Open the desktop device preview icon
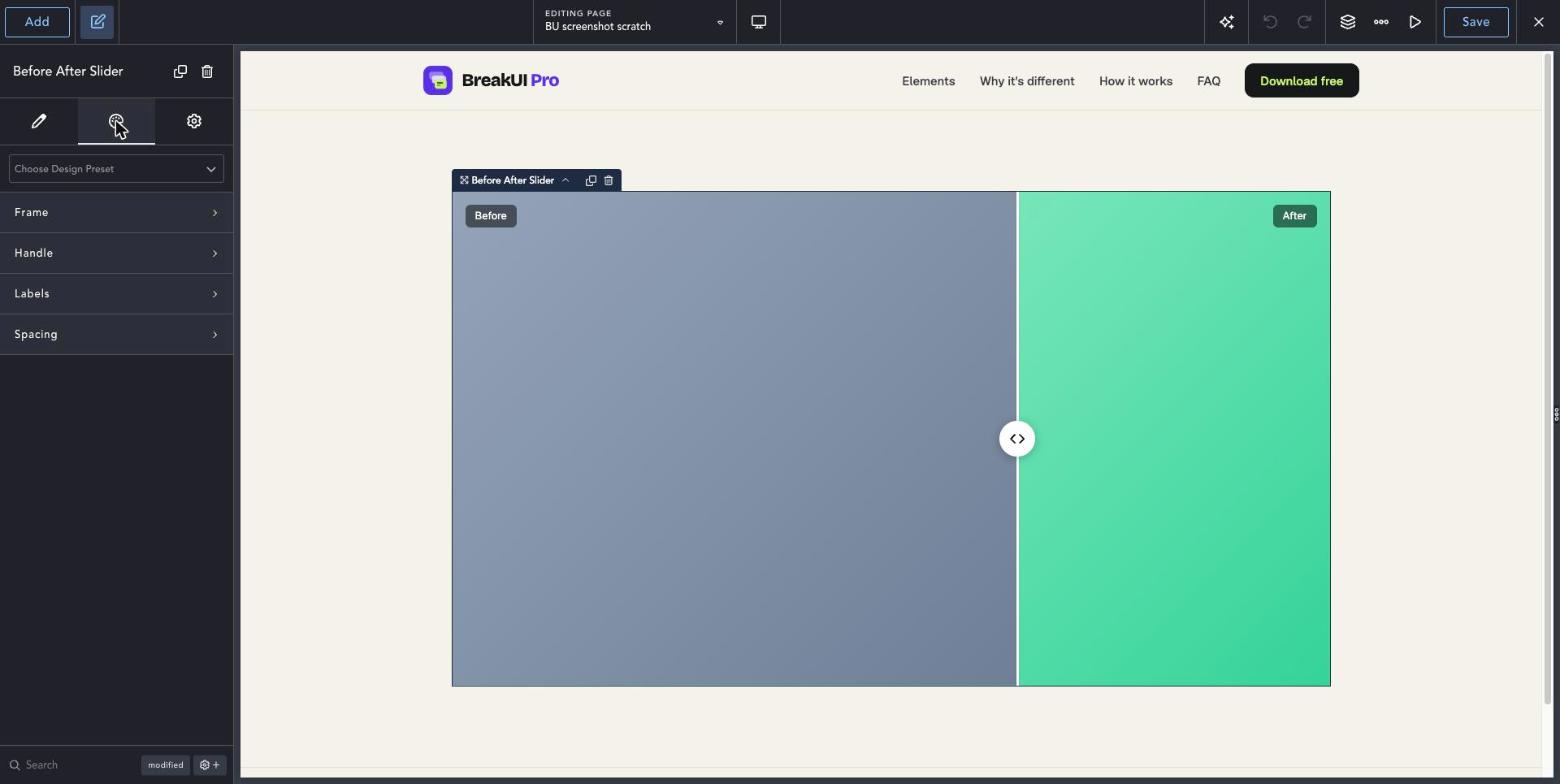The image size is (1560, 784). [759, 22]
